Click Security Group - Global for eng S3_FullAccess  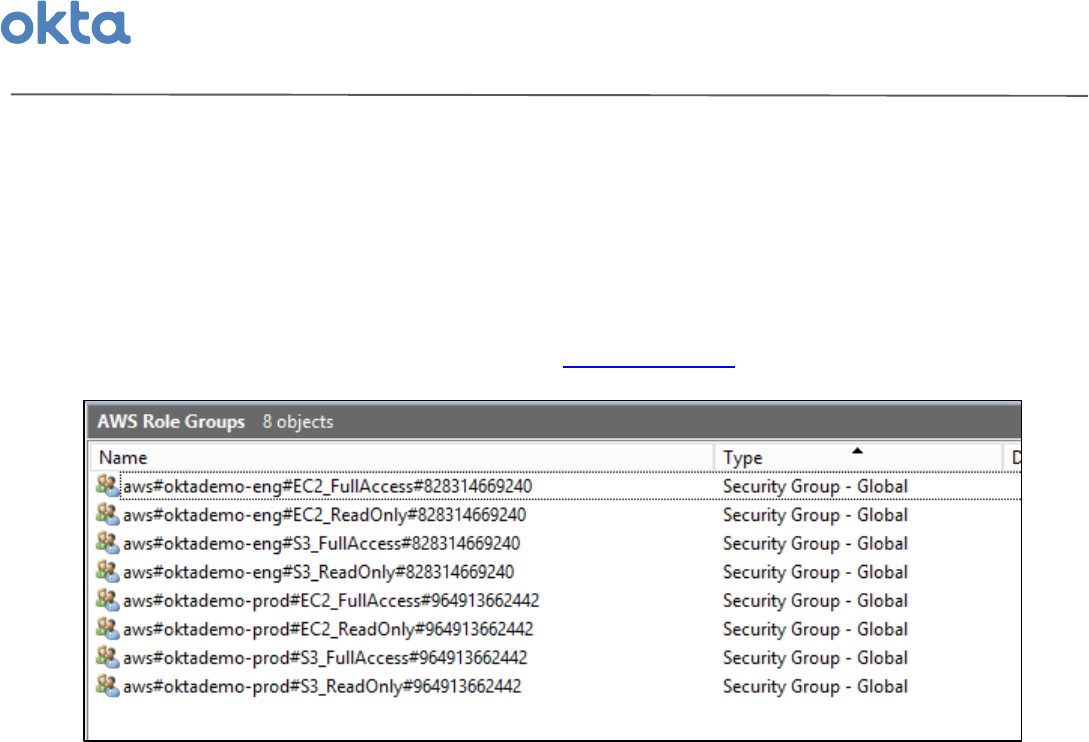(x=815, y=543)
